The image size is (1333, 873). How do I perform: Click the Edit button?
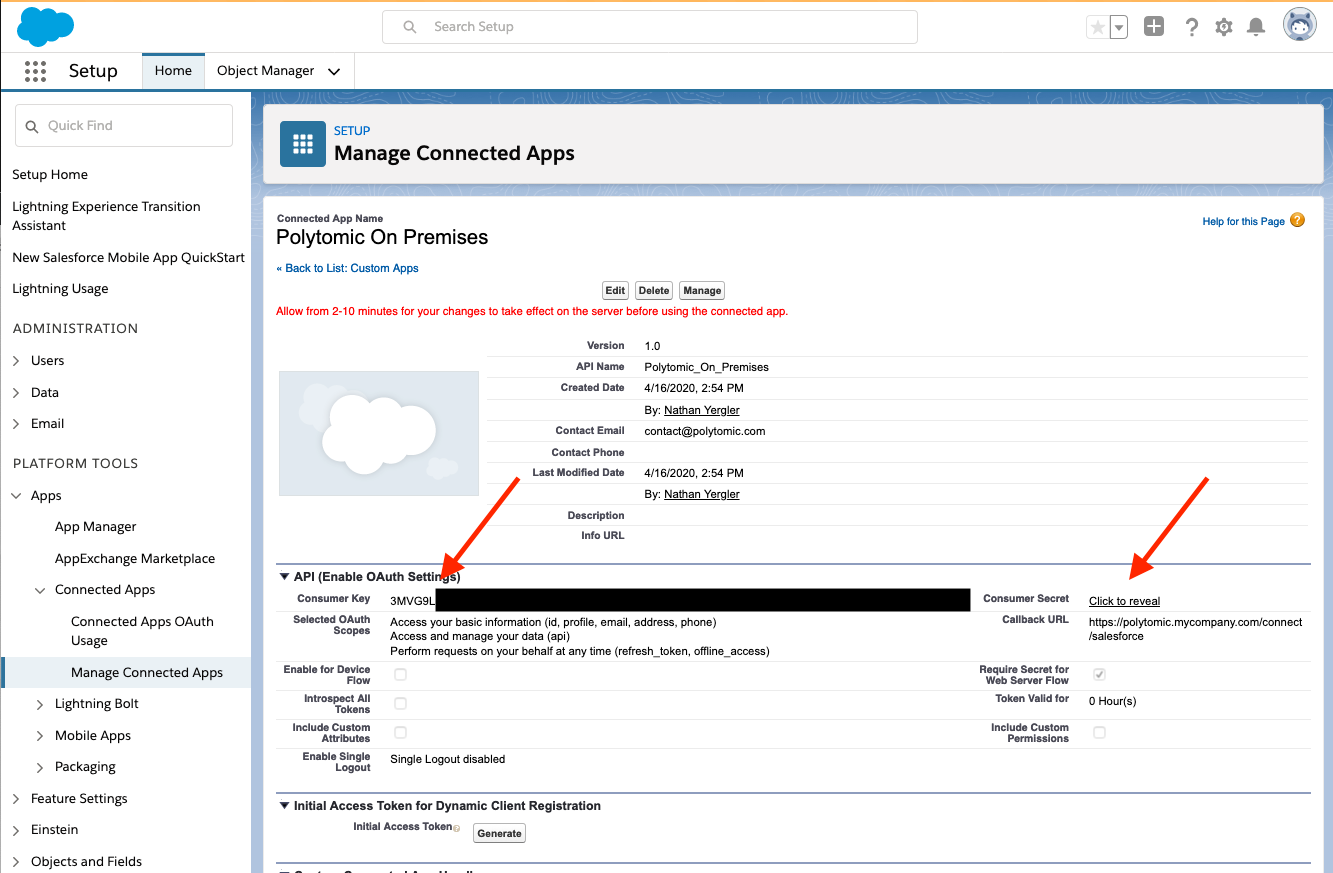click(615, 290)
